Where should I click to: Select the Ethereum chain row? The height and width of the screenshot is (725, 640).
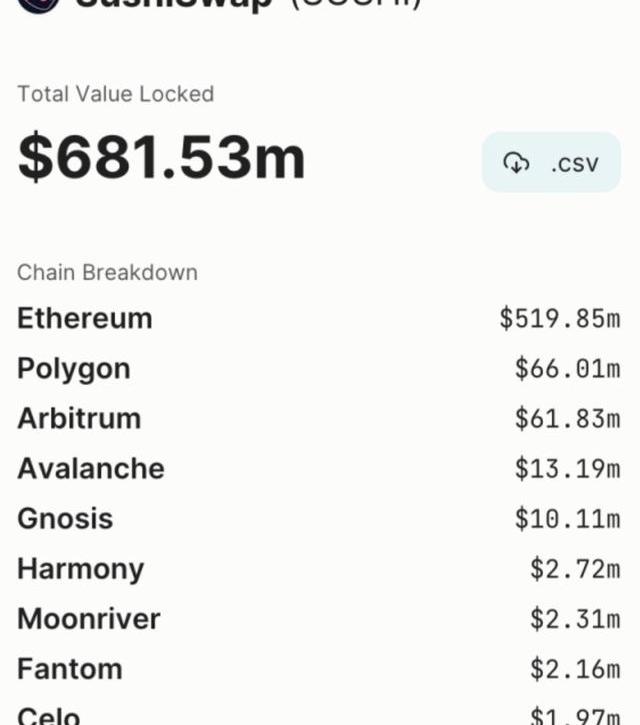tap(319, 319)
